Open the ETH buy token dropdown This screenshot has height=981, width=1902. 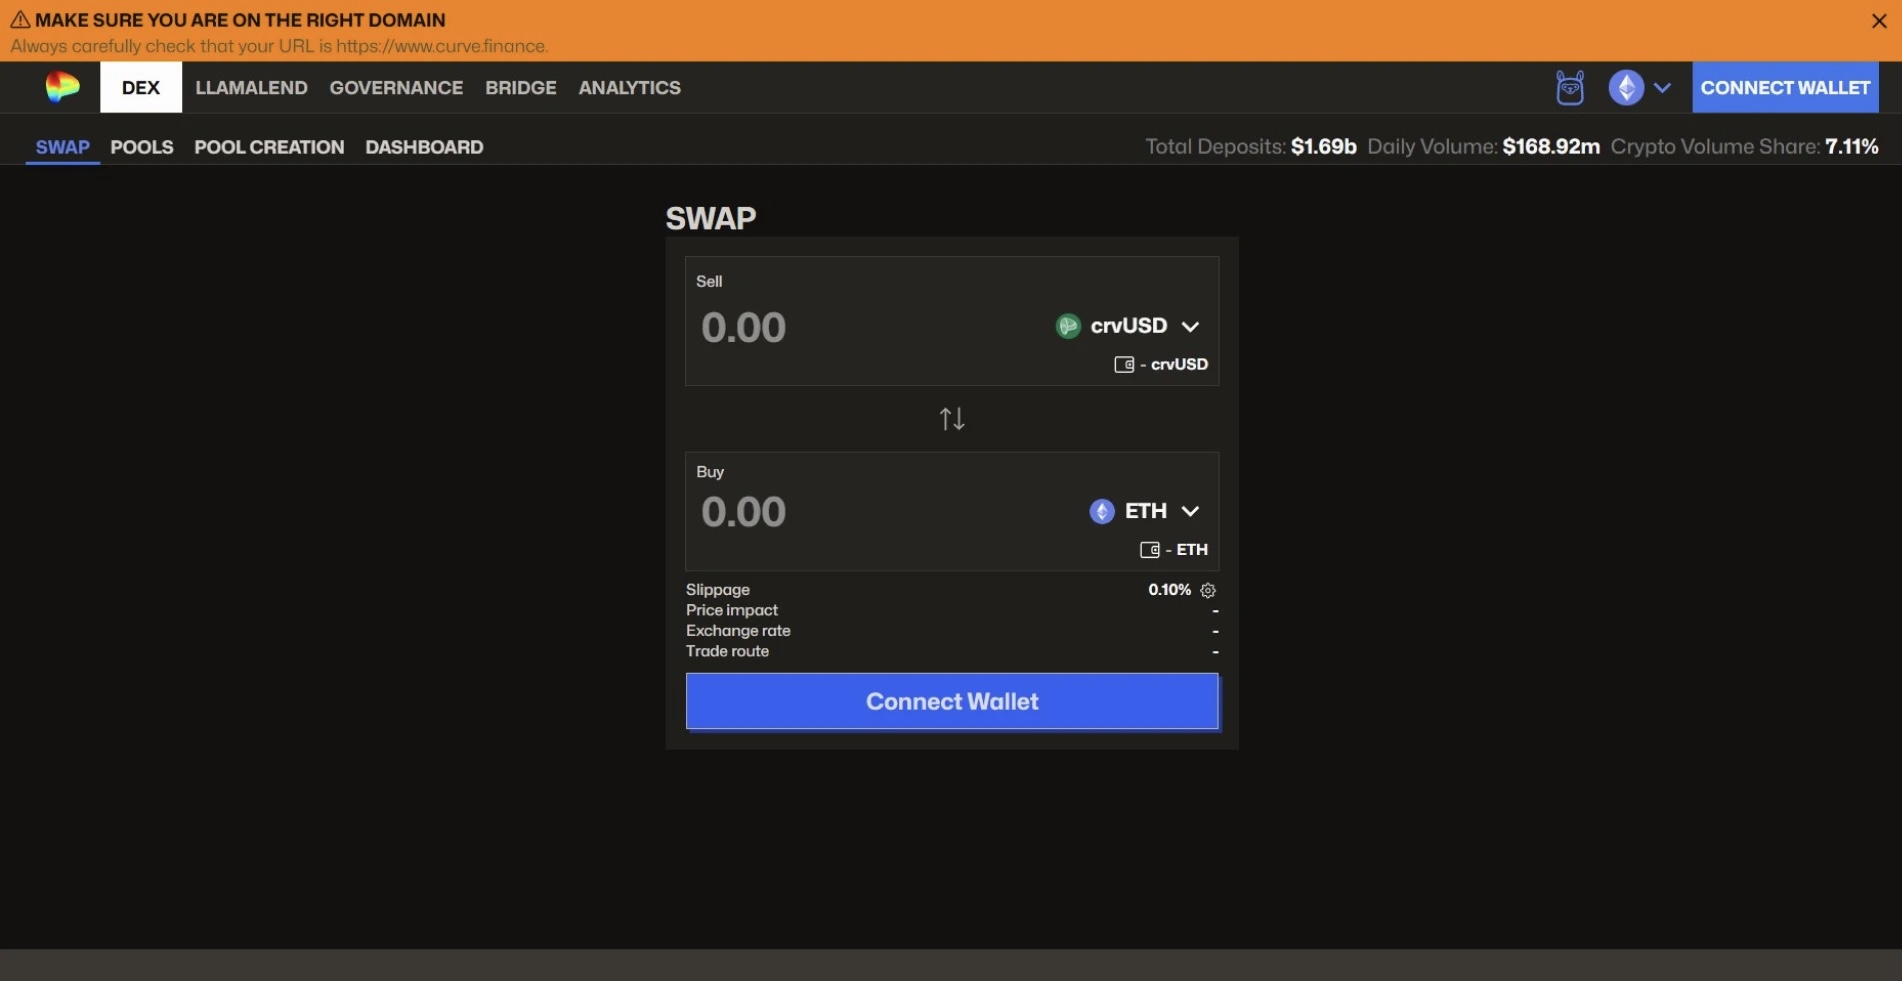1144,511
